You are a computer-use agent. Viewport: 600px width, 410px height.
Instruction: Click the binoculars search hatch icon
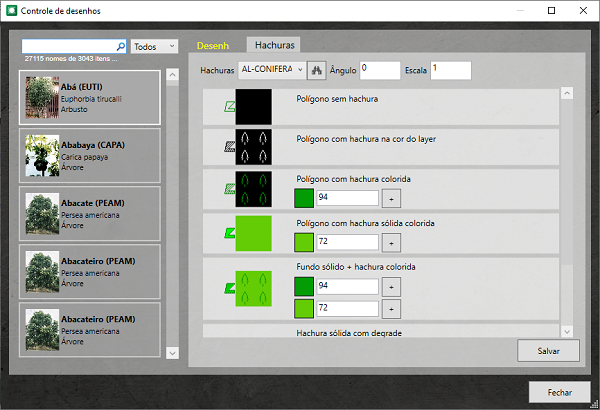(x=318, y=71)
